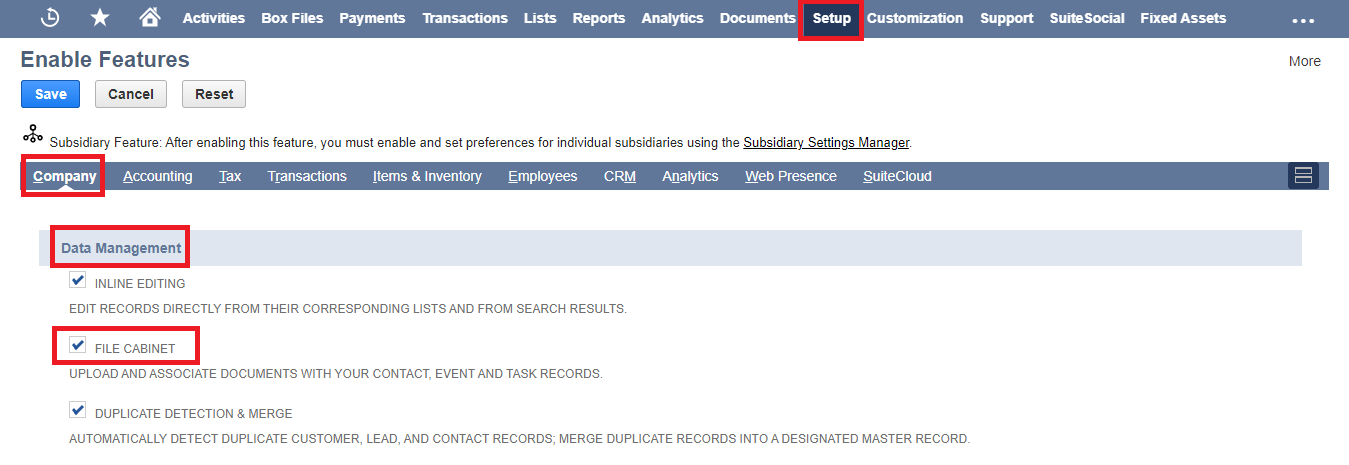Switch to the Web Presence subtab
1349x465 pixels.
791,176
